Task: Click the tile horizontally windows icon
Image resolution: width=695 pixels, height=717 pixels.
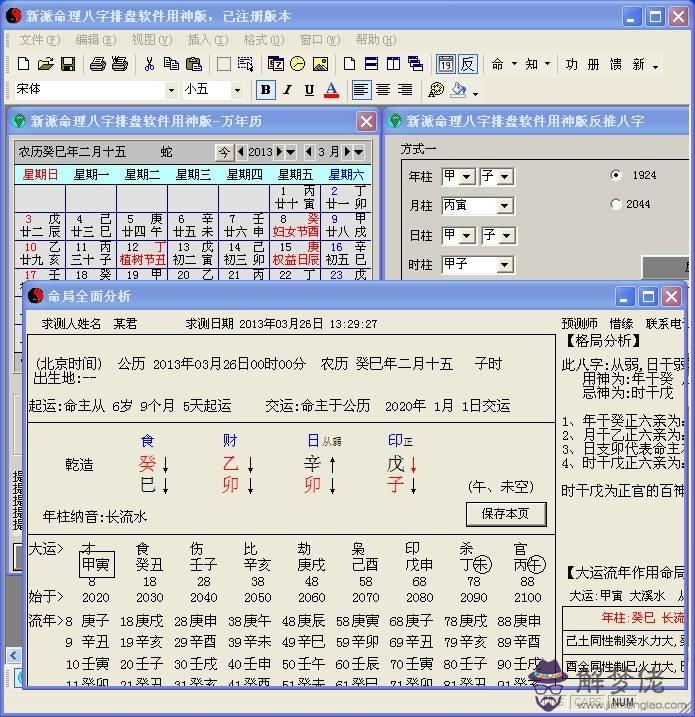Action: click(371, 64)
